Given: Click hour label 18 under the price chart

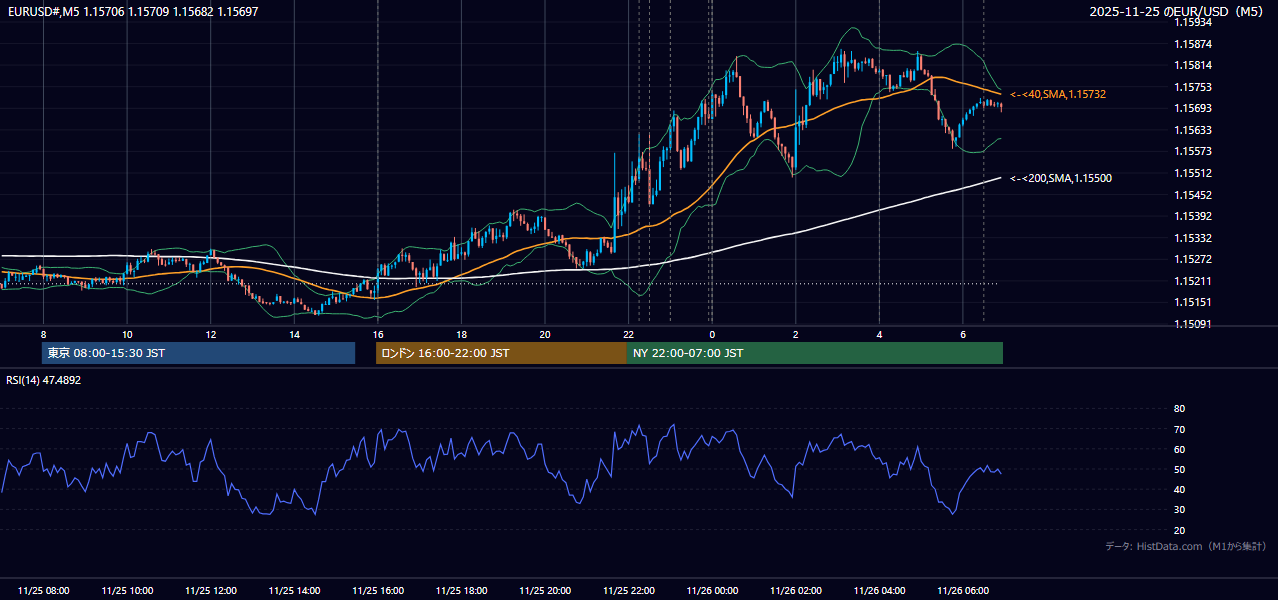Looking at the screenshot, I should click(x=461, y=334).
